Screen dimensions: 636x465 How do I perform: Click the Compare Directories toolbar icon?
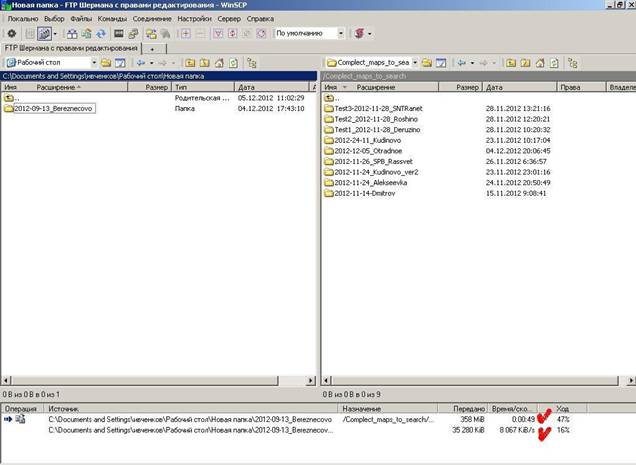[72, 34]
